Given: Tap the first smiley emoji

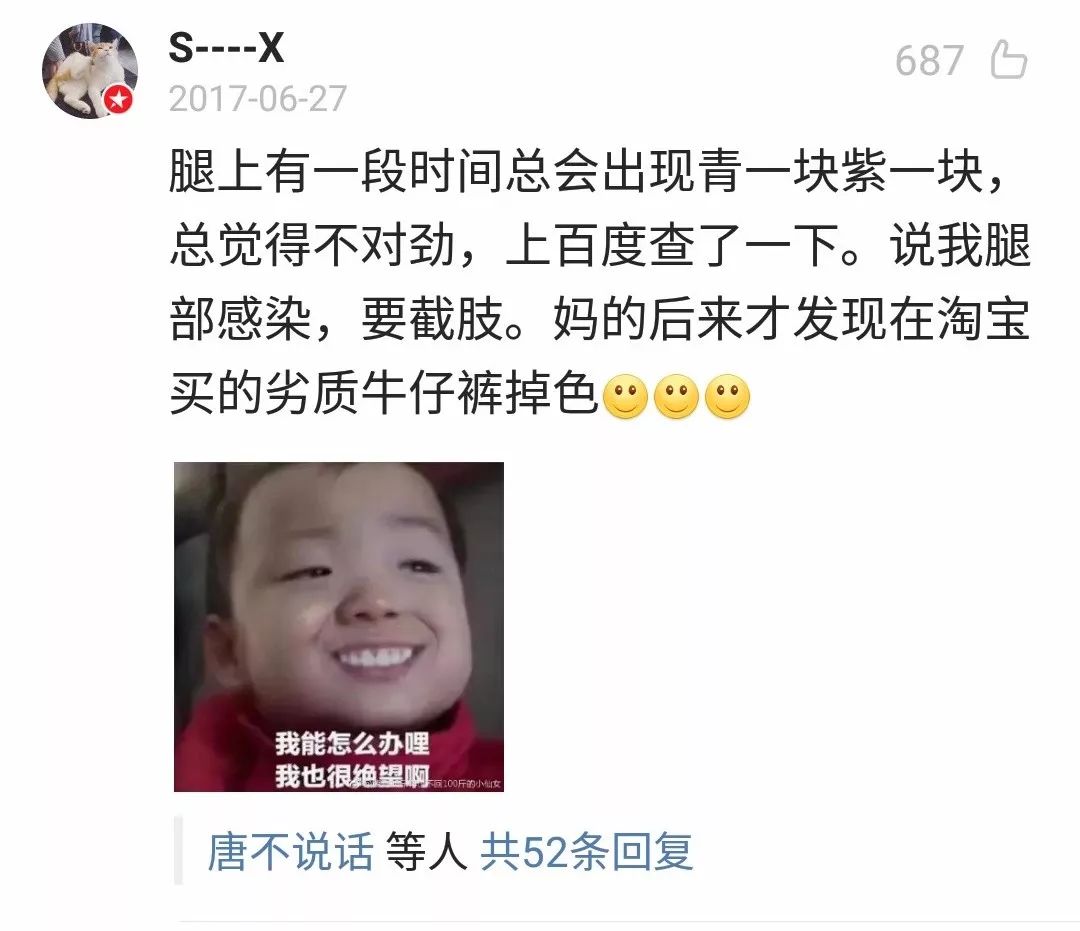Looking at the screenshot, I should click(x=625, y=397).
